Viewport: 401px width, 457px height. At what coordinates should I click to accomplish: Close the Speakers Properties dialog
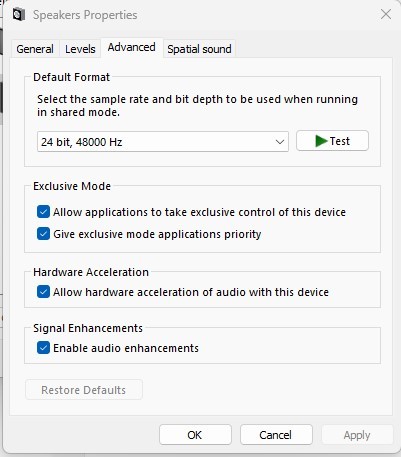coord(386,14)
